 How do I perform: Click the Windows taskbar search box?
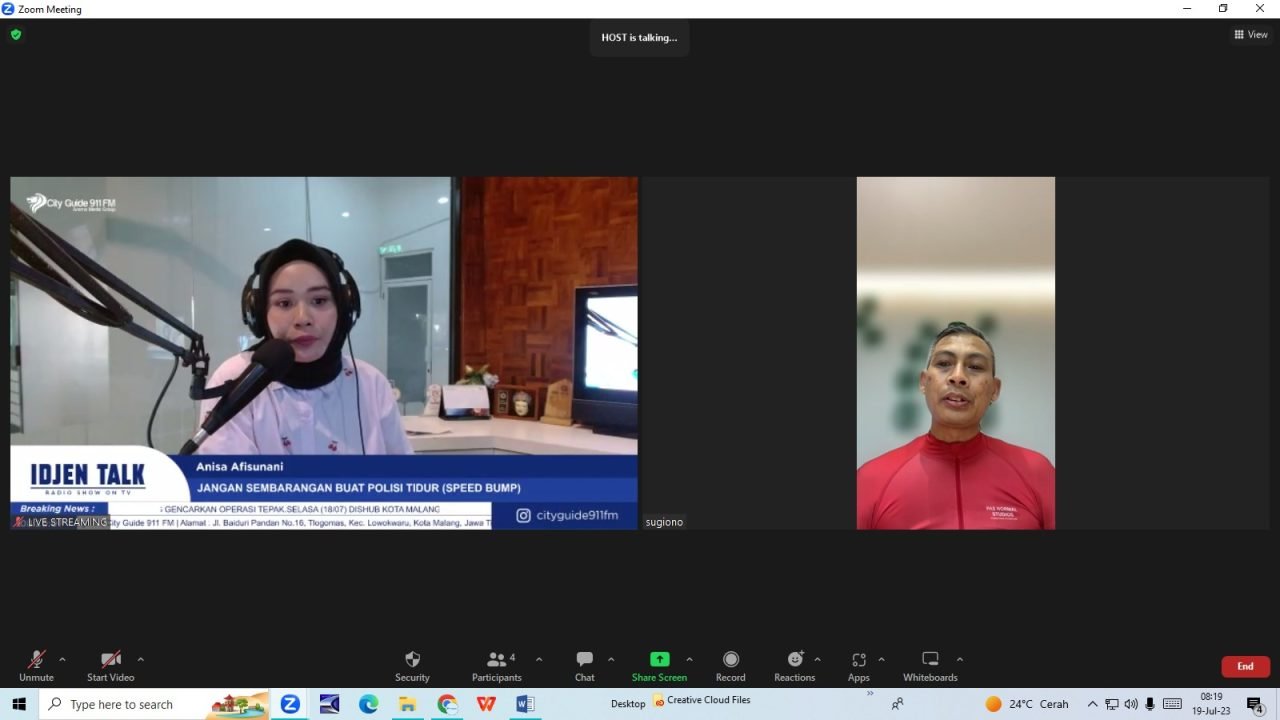tap(155, 704)
